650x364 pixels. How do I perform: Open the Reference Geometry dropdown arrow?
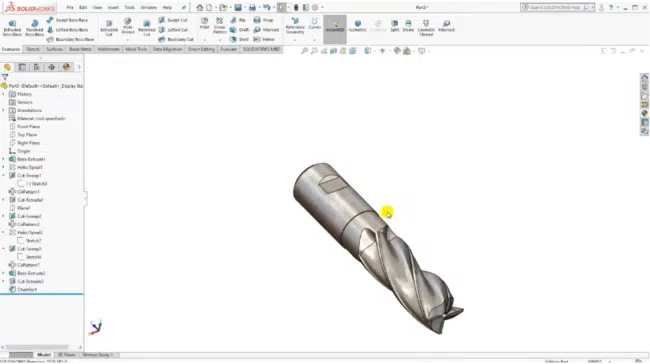295,40
